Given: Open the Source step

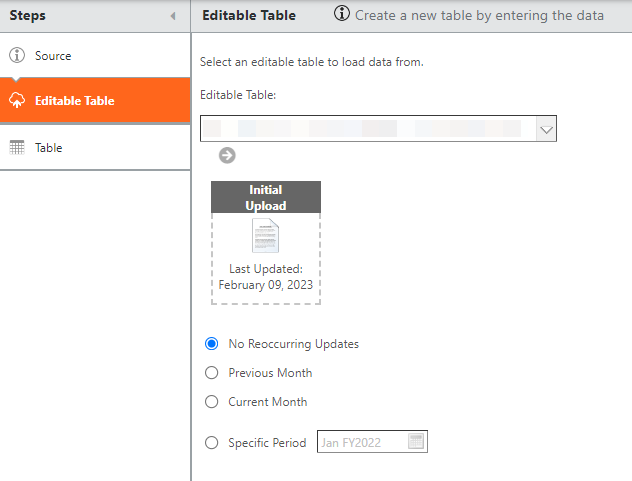Looking at the screenshot, I should (x=95, y=55).
